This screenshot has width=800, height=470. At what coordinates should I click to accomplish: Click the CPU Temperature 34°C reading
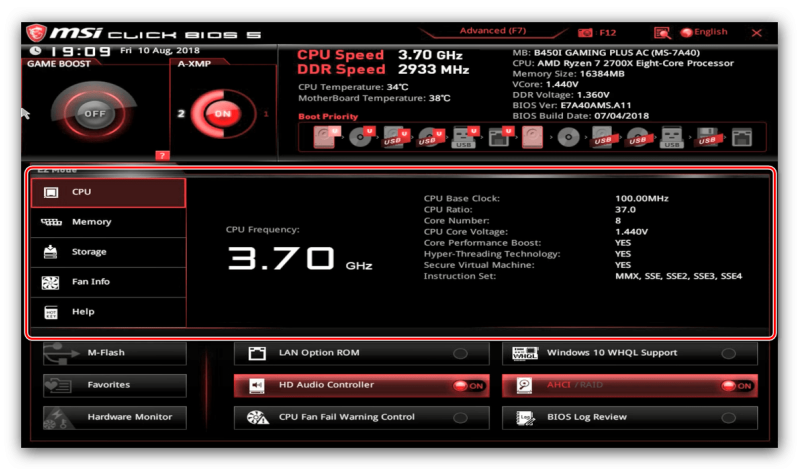coord(353,87)
